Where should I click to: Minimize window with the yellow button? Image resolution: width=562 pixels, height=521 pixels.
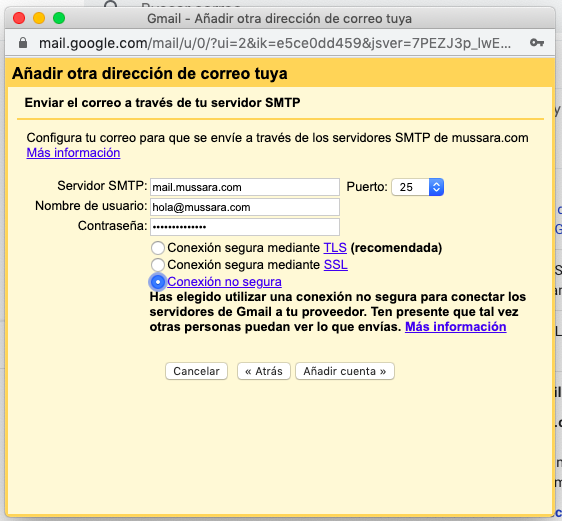39,18
